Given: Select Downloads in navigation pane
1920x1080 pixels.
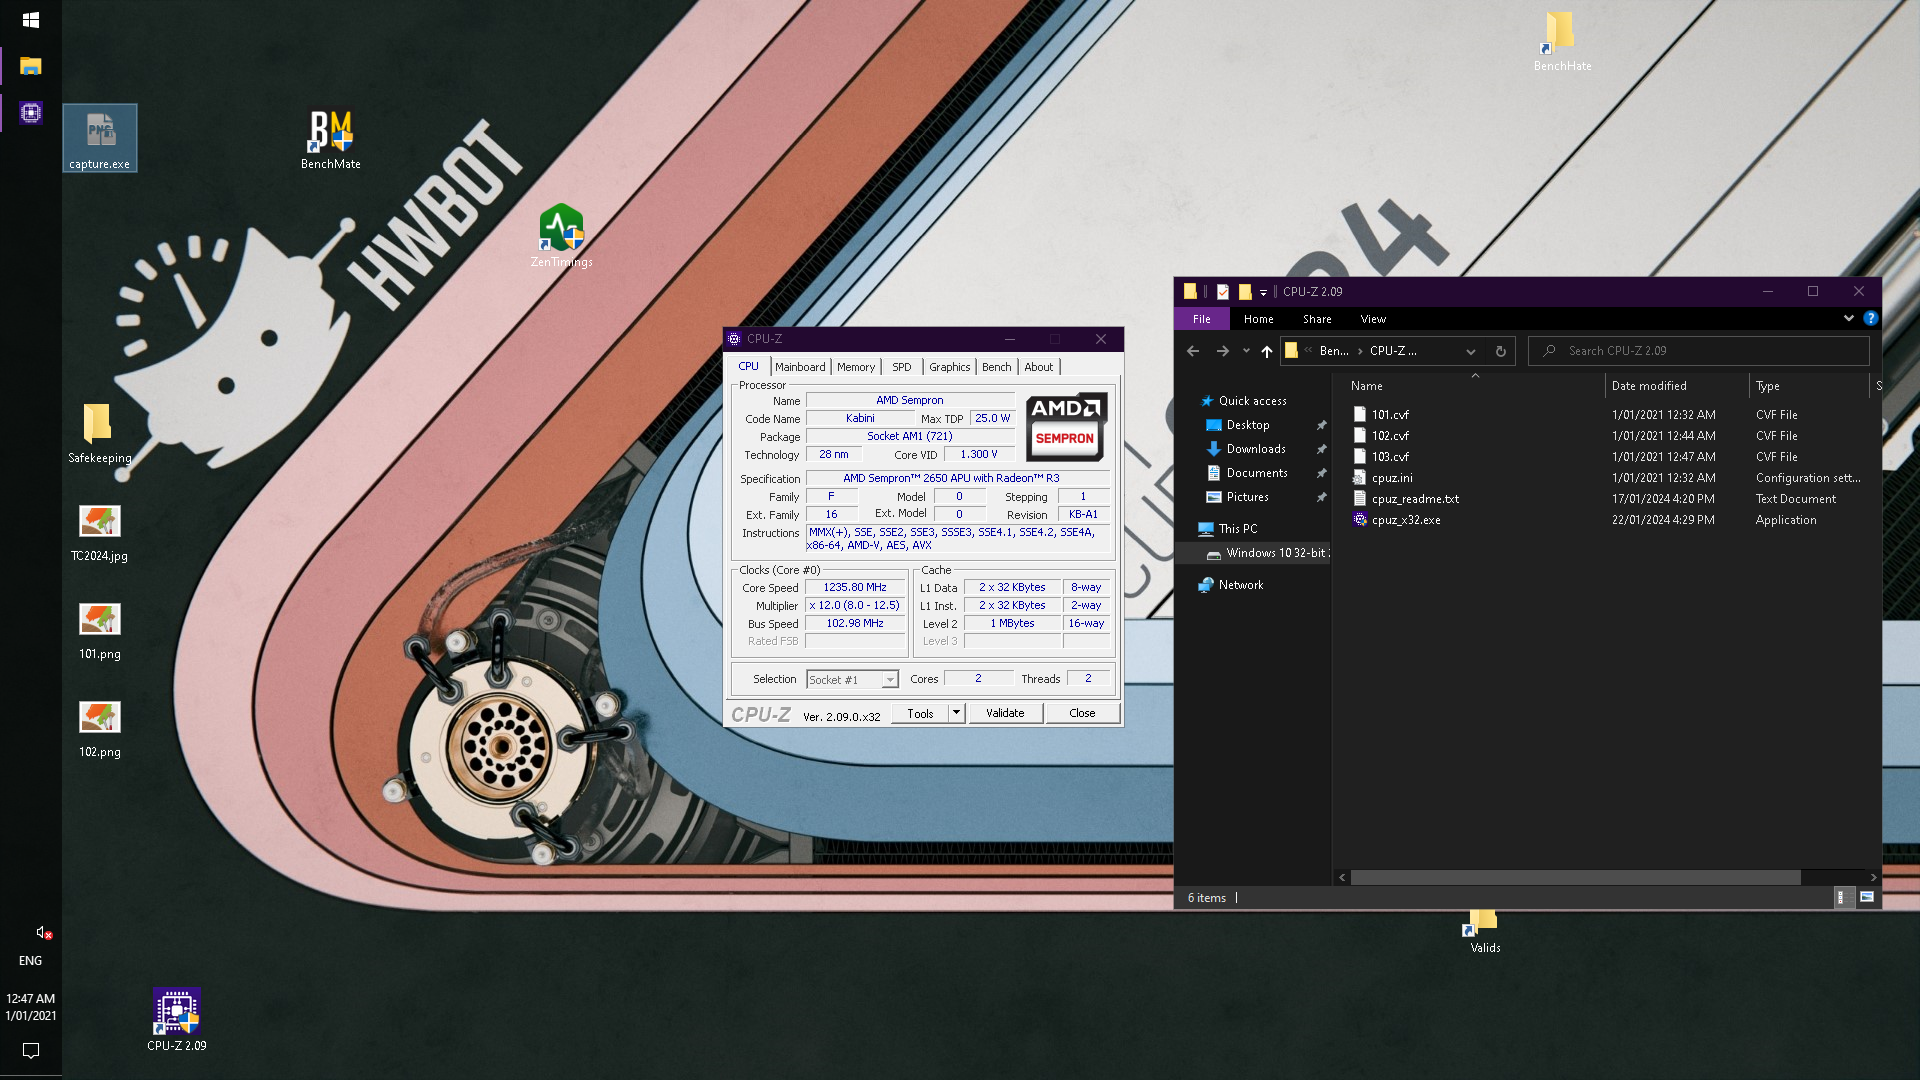Looking at the screenshot, I should [1255, 449].
